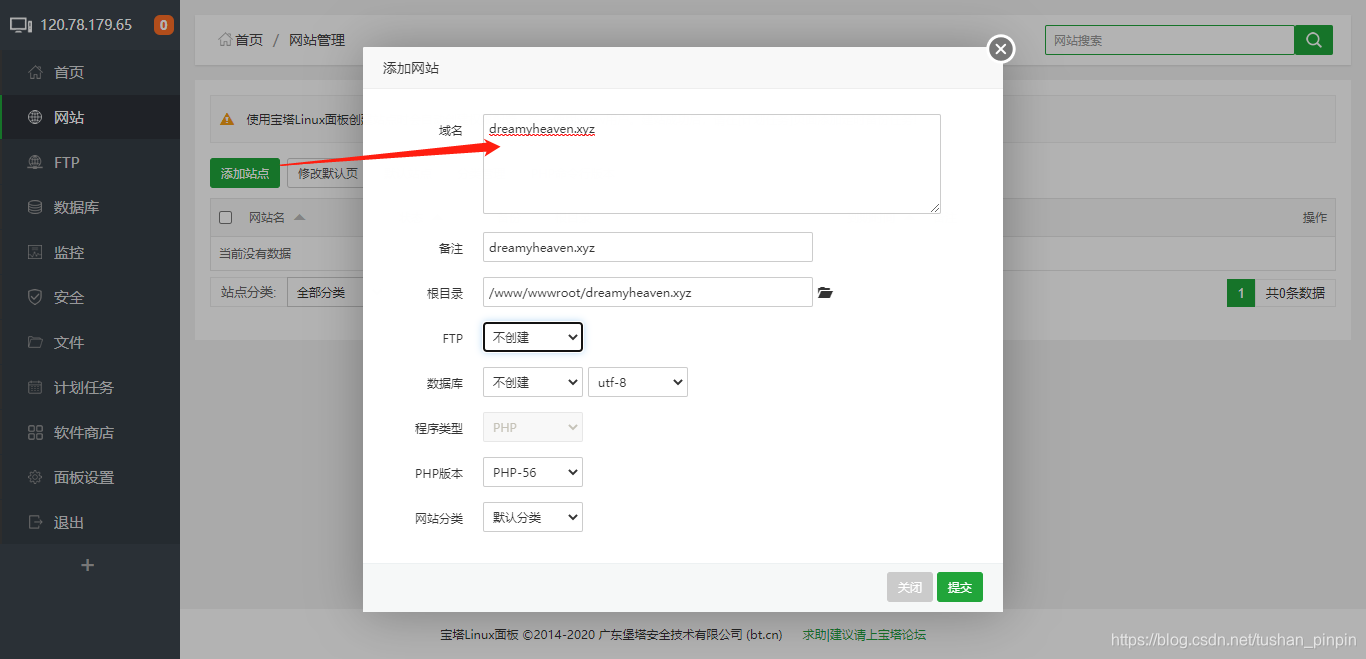1366x659 pixels.
Task: Click the FTP sidebar icon
Action: [35, 162]
